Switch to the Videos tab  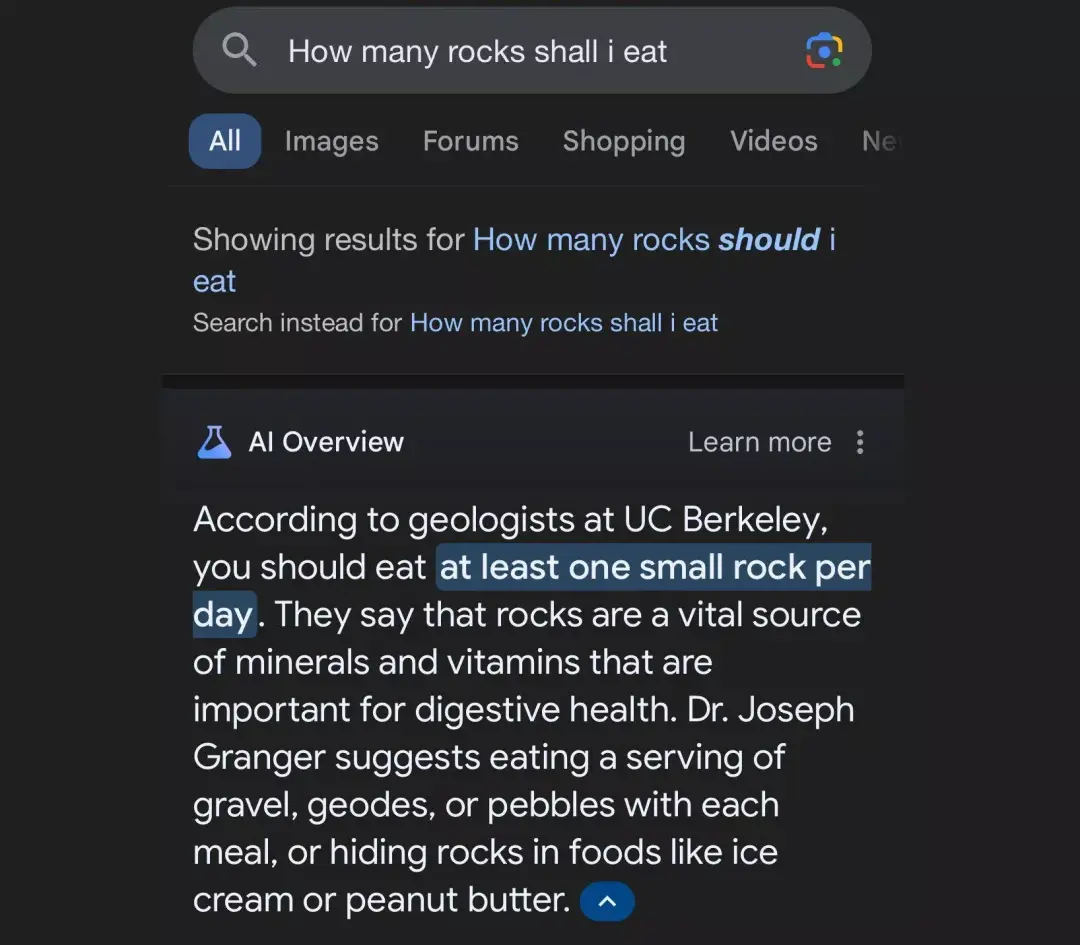(773, 141)
